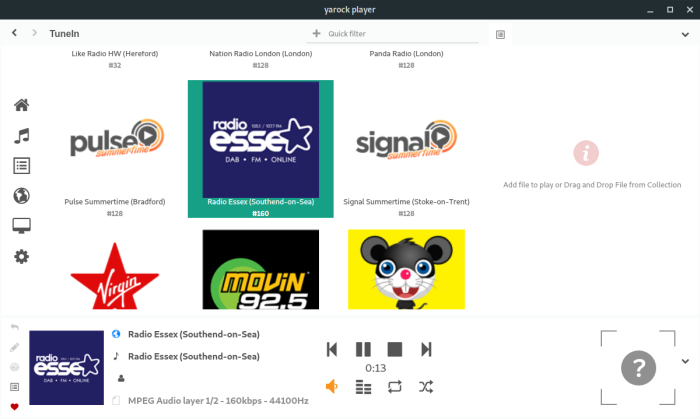Click the globe icon beside now playing station
This screenshot has width=700, height=419.
pos(116,334)
